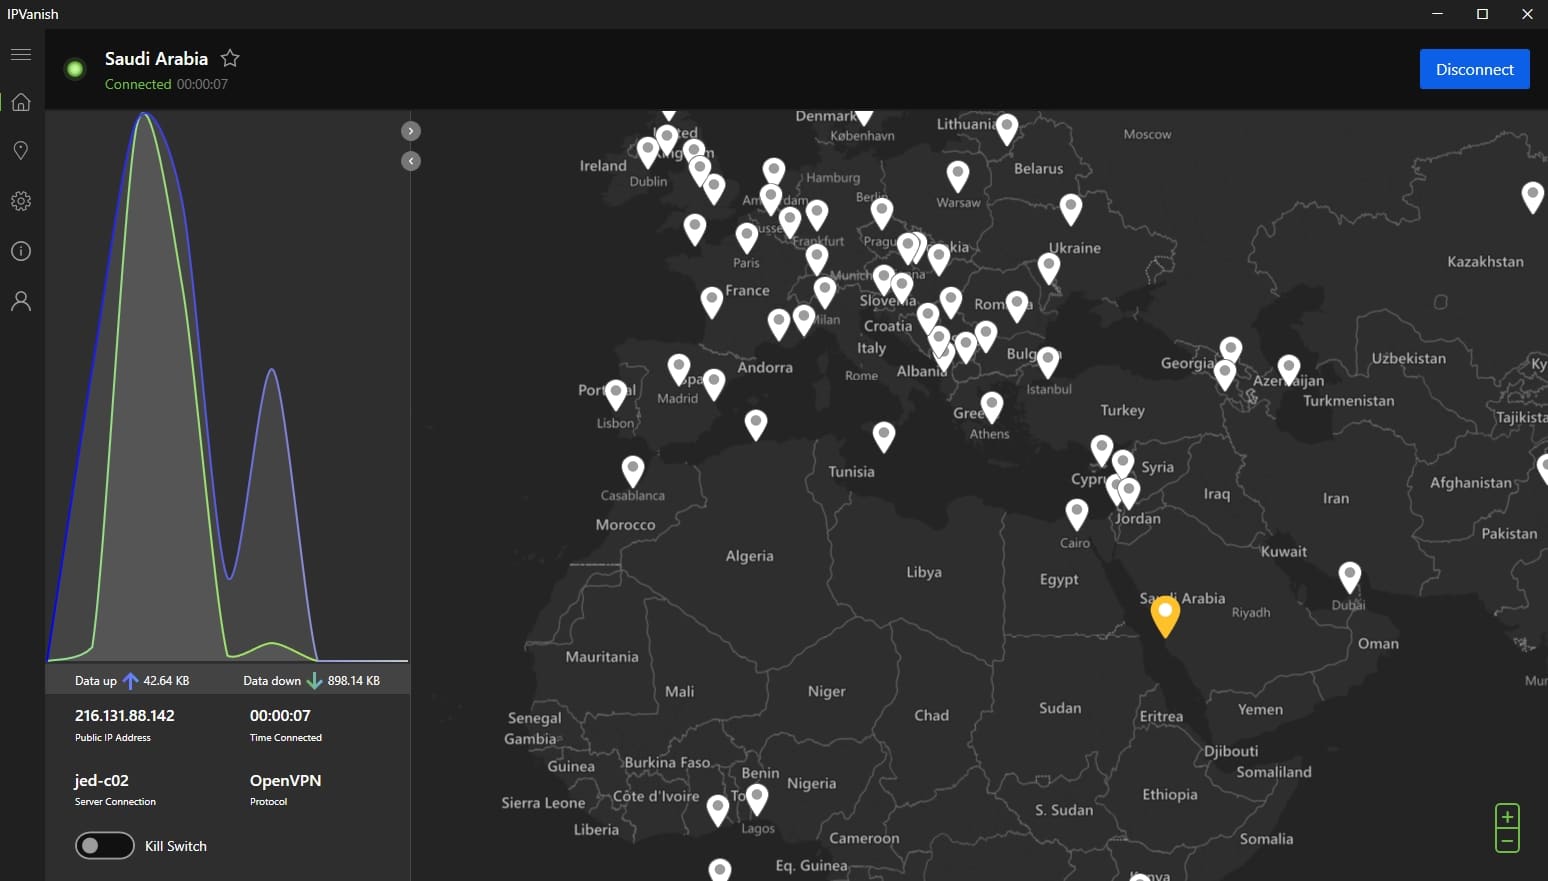Select the Azerbaijan server pin

[x=1289, y=371]
